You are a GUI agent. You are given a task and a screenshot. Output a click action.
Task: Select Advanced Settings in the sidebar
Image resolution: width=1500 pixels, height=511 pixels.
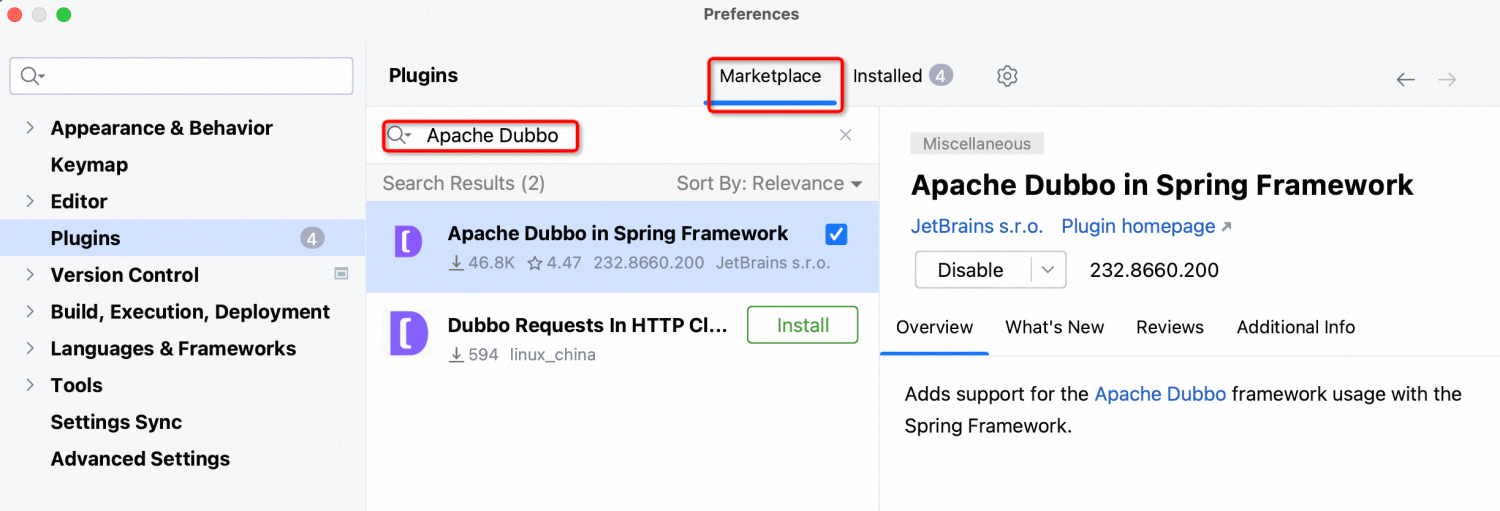[140, 459]
